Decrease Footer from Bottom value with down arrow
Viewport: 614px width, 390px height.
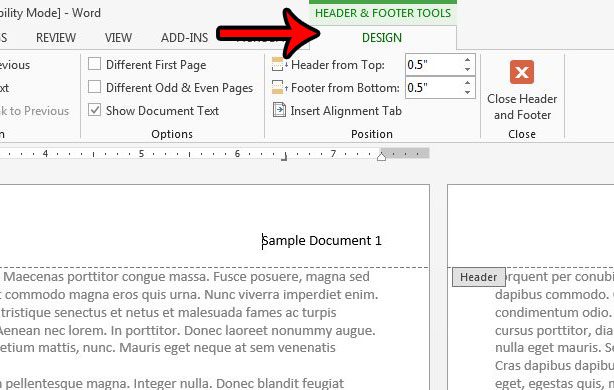468,92
